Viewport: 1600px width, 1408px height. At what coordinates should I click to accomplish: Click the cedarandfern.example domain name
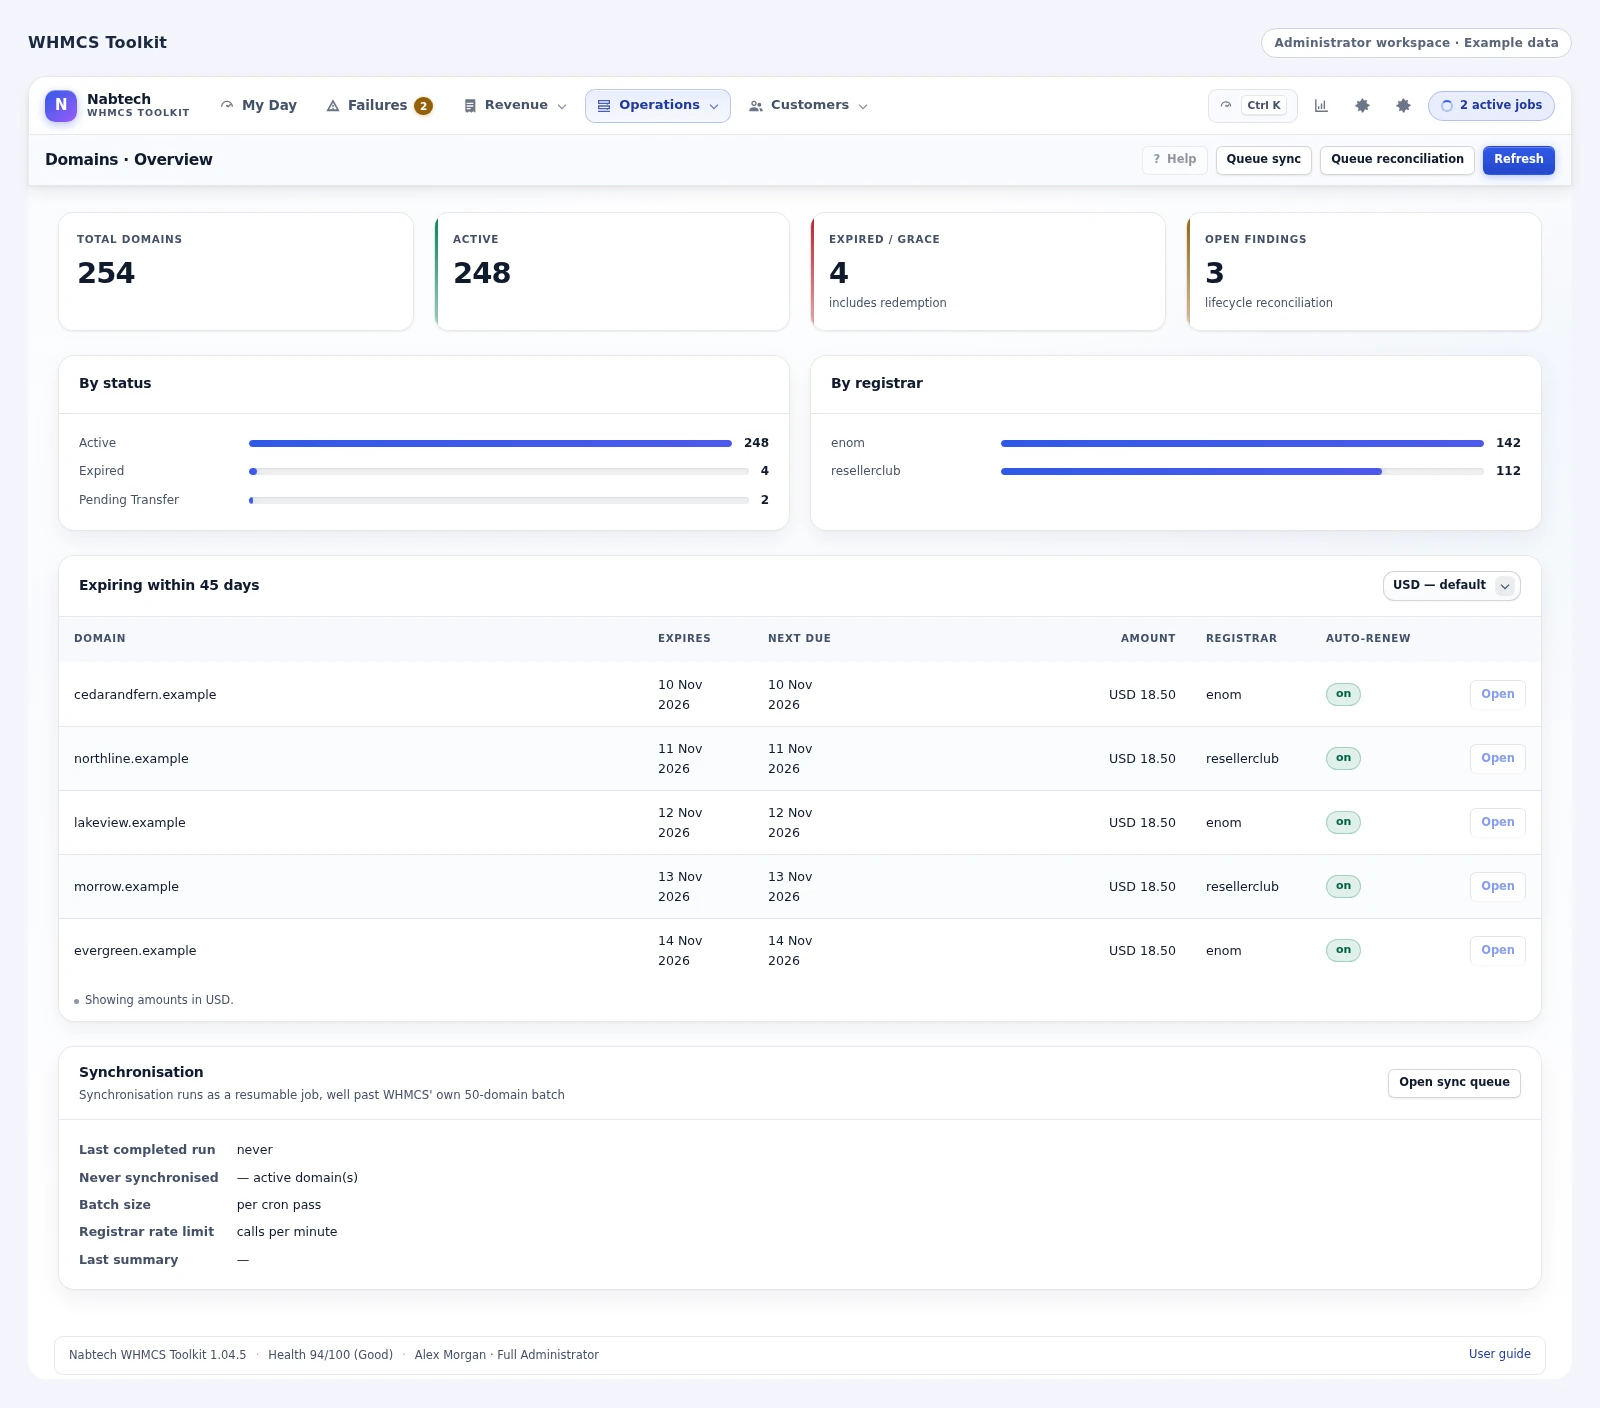[x=145, y=695]
